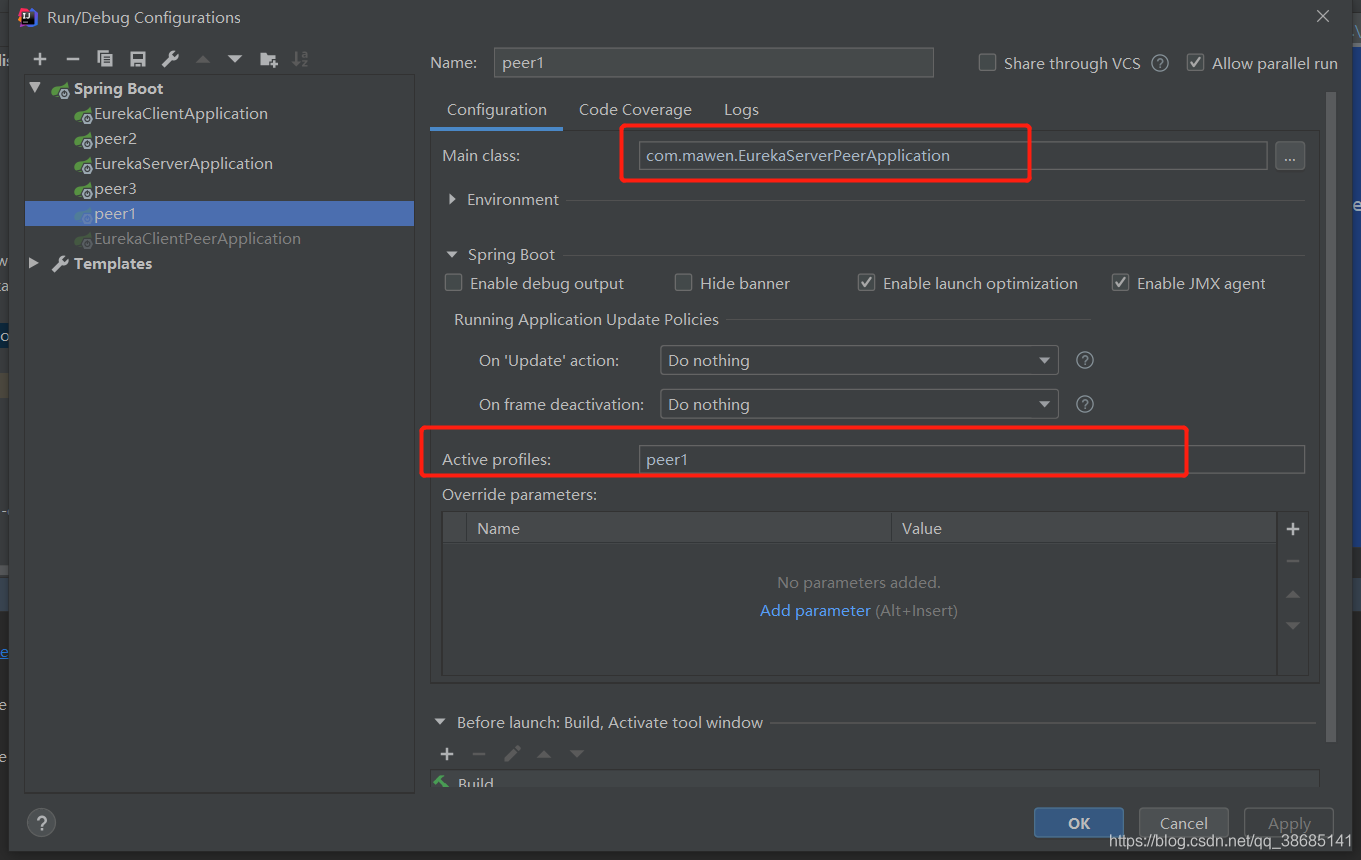
Task: Click the Active profiles input field
Action: pyautogui.click(x=971, y=460)
